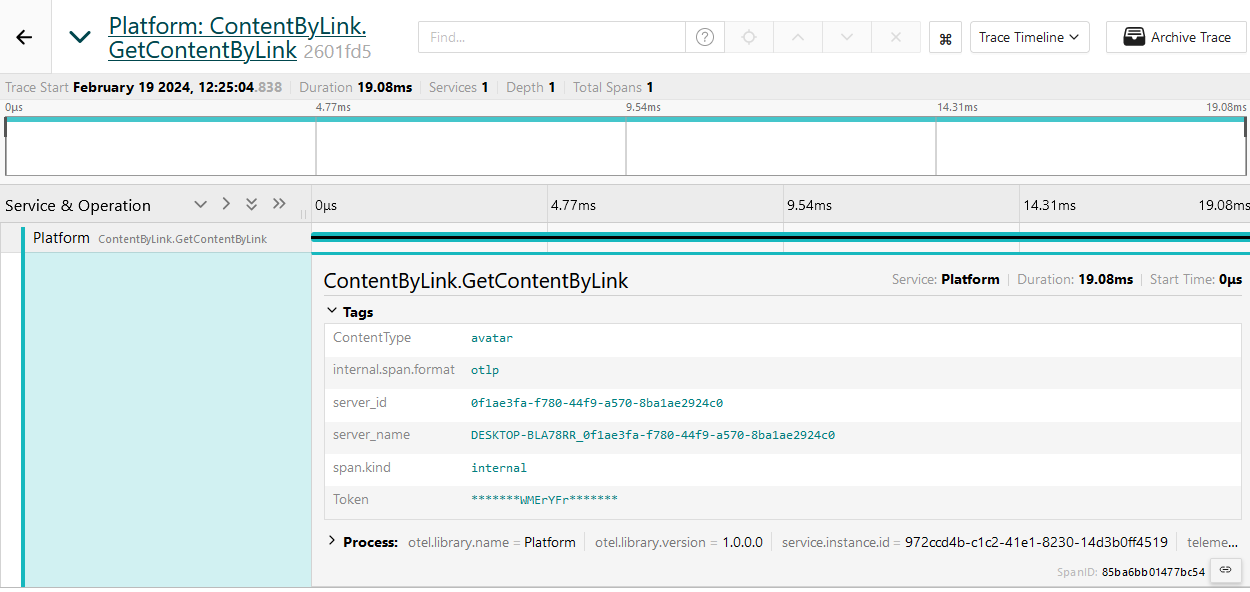Screen dimensions: 1250x592
Task: Click the focus search matches target icon
Action: [x=749, y=37]
